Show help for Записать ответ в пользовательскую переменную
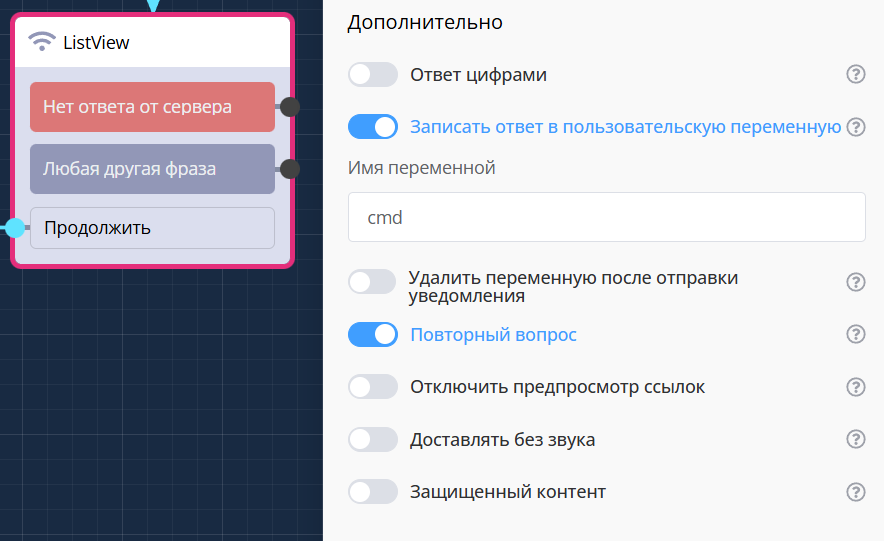 (x=855, y=127)
